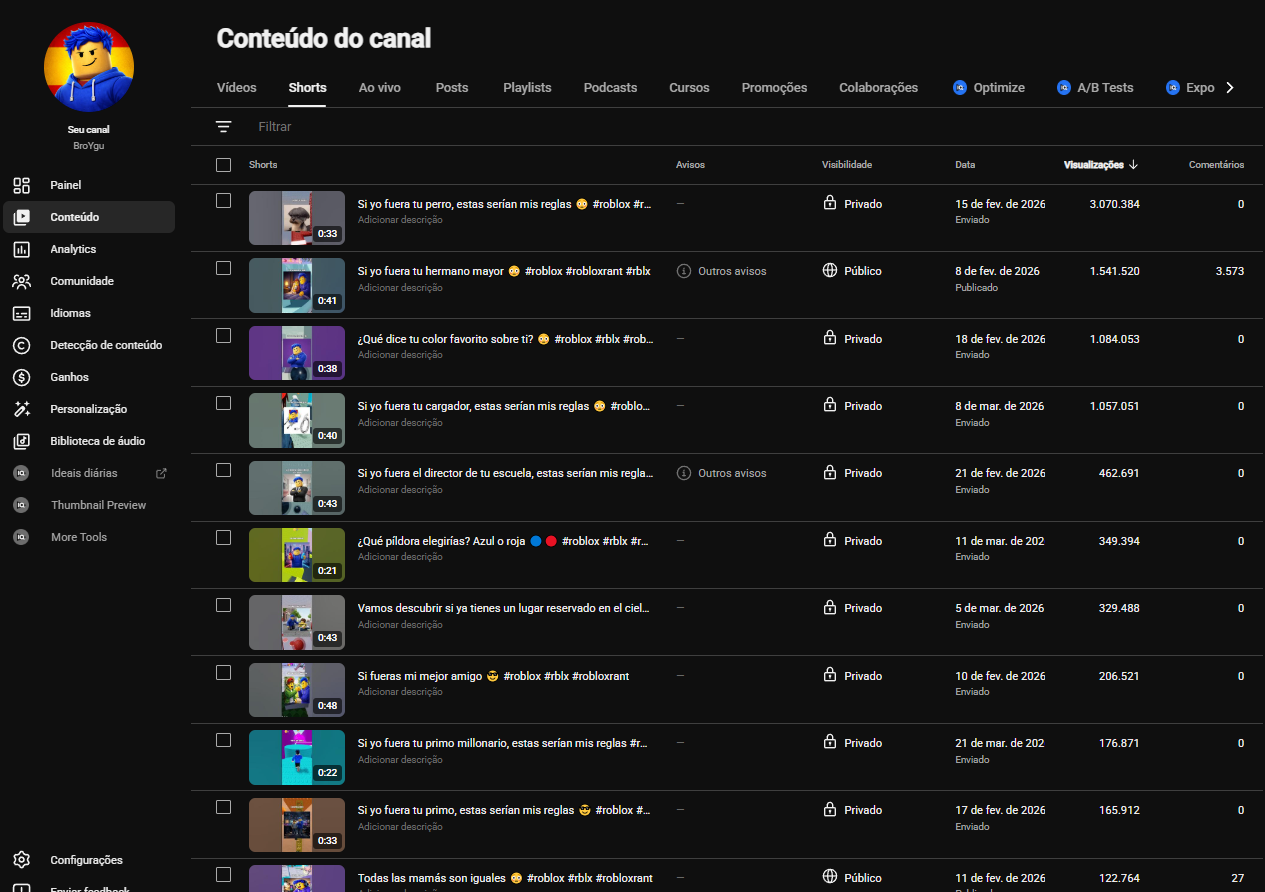Open the Configurações gear icon
This screenshot has height=892, width=1265.
tap(22, 860)
